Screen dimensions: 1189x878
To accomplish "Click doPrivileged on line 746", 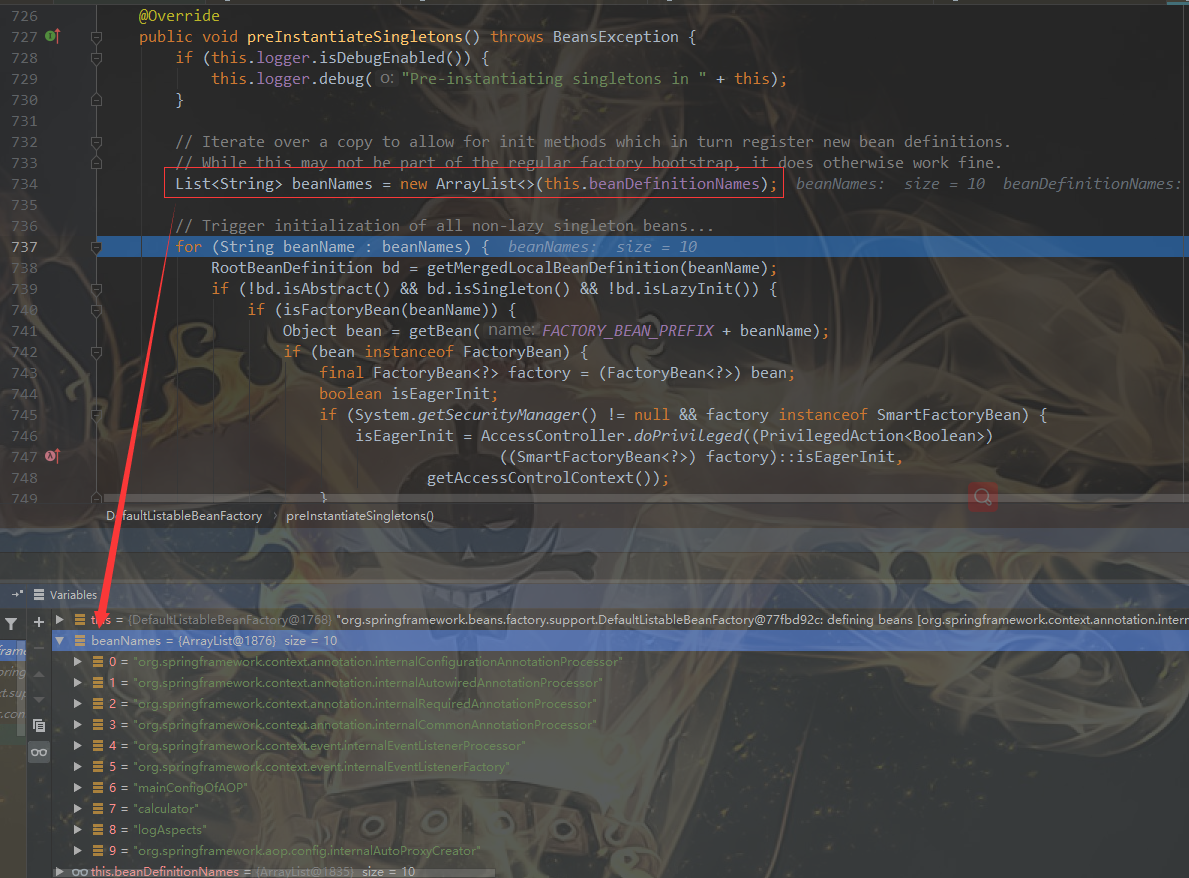I will [687, 436].
